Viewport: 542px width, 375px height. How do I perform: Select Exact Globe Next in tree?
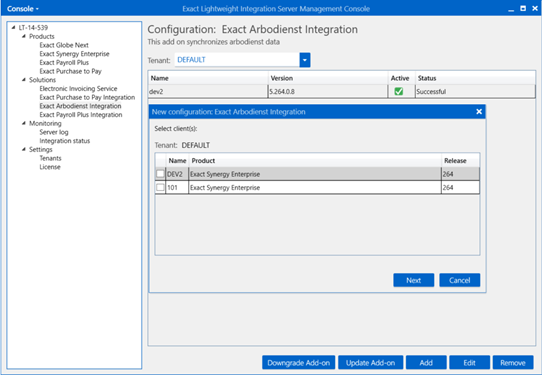(64, 45)
